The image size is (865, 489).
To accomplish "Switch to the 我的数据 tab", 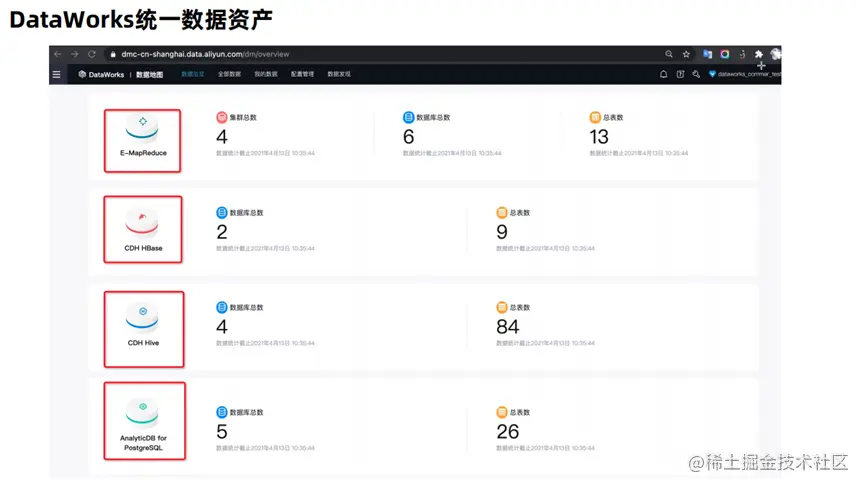I will click(x=266, y=74).
